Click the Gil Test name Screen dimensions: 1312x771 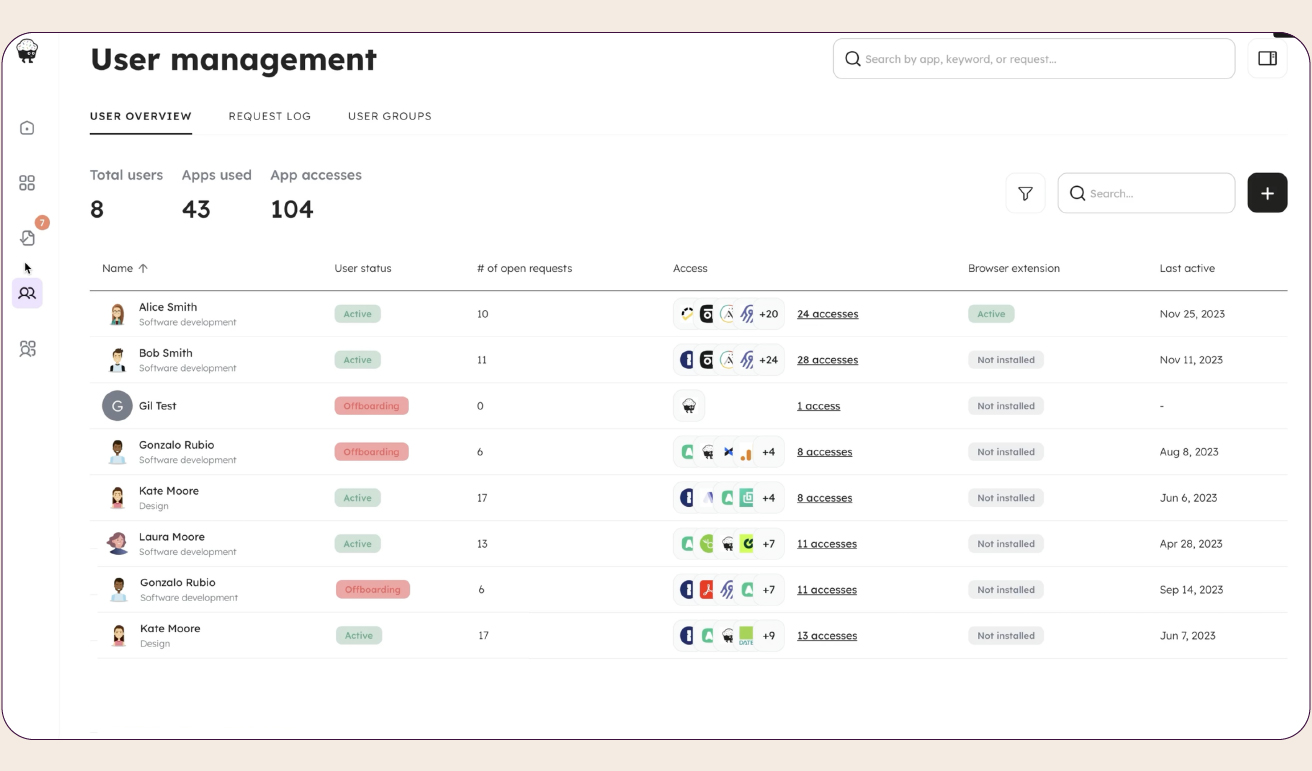tap(158, 406)
